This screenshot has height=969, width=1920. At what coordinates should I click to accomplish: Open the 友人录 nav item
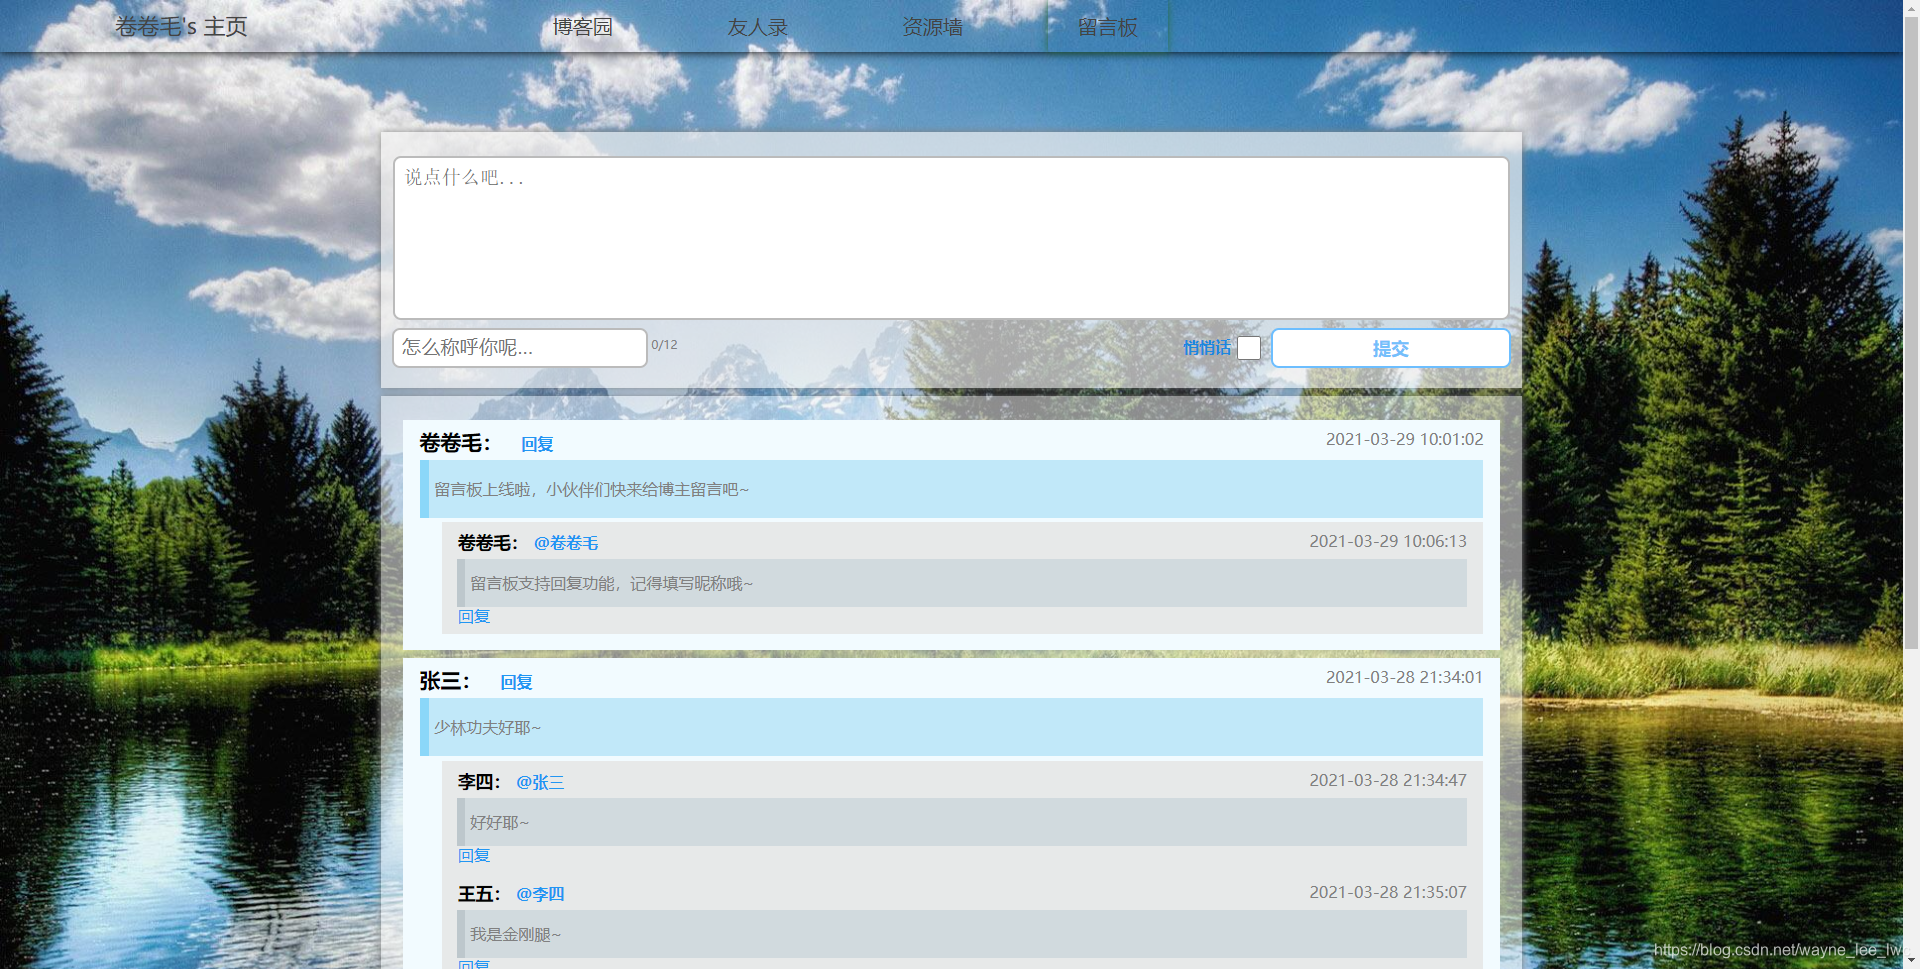(758, 27)
